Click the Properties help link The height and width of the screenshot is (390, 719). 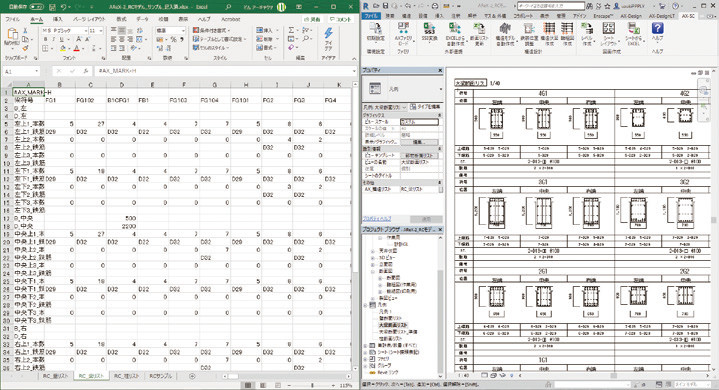[377, 219]
